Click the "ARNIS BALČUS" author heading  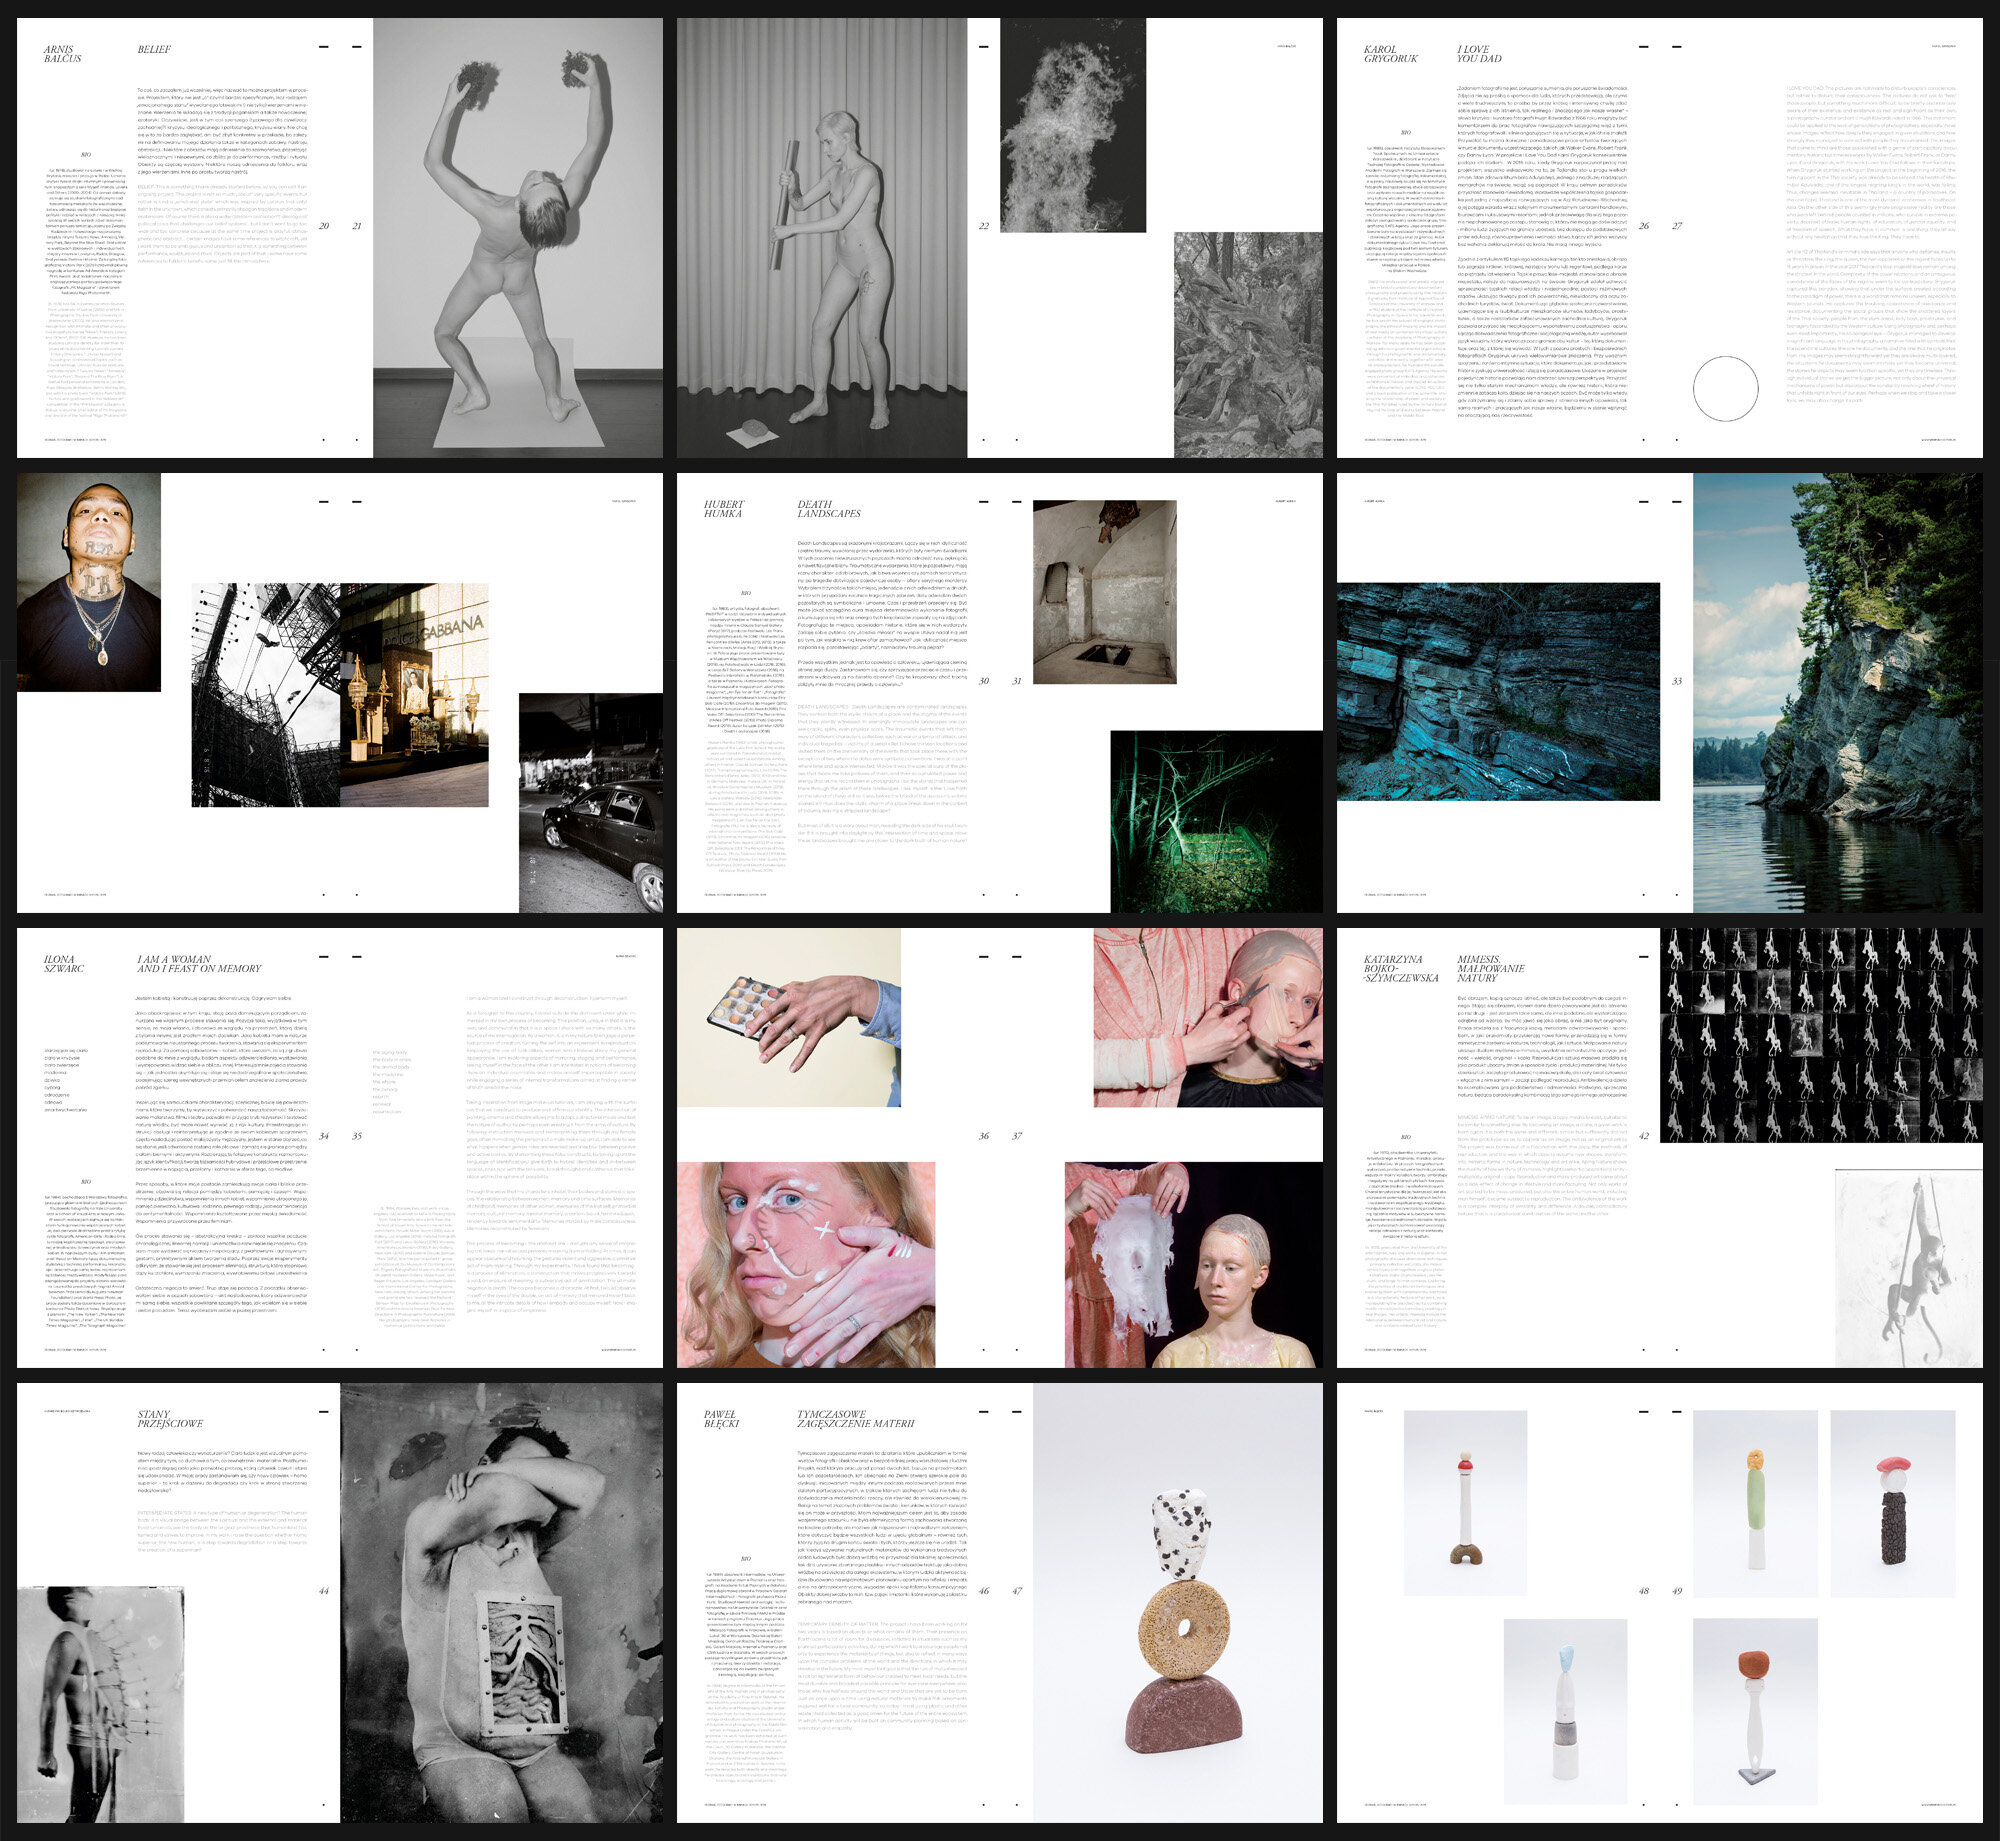63,54
